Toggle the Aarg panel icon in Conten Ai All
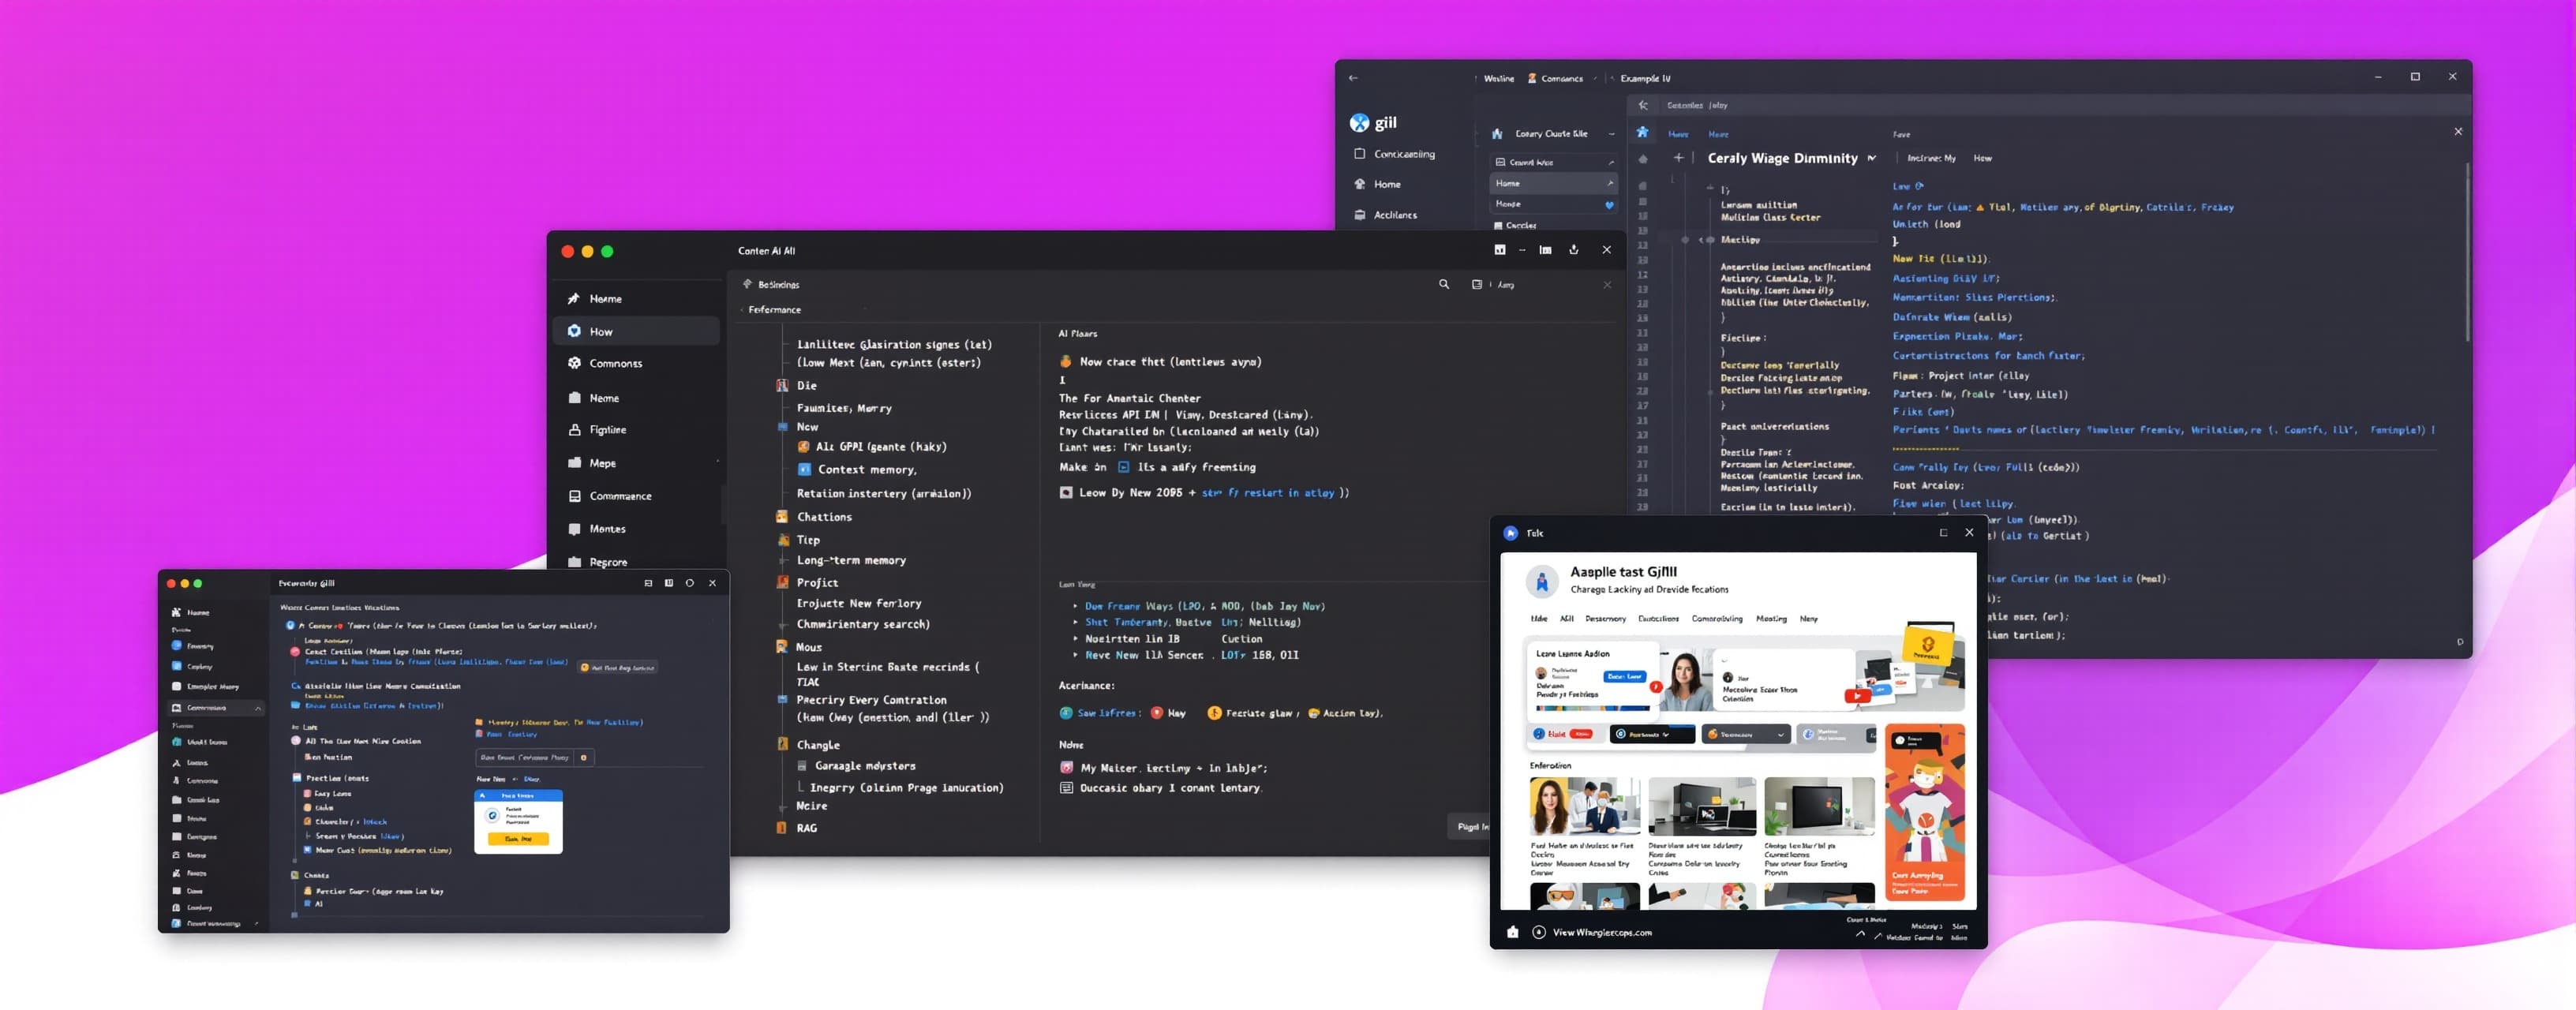Screen dimensions: 2576x1010 (1477, 285)
